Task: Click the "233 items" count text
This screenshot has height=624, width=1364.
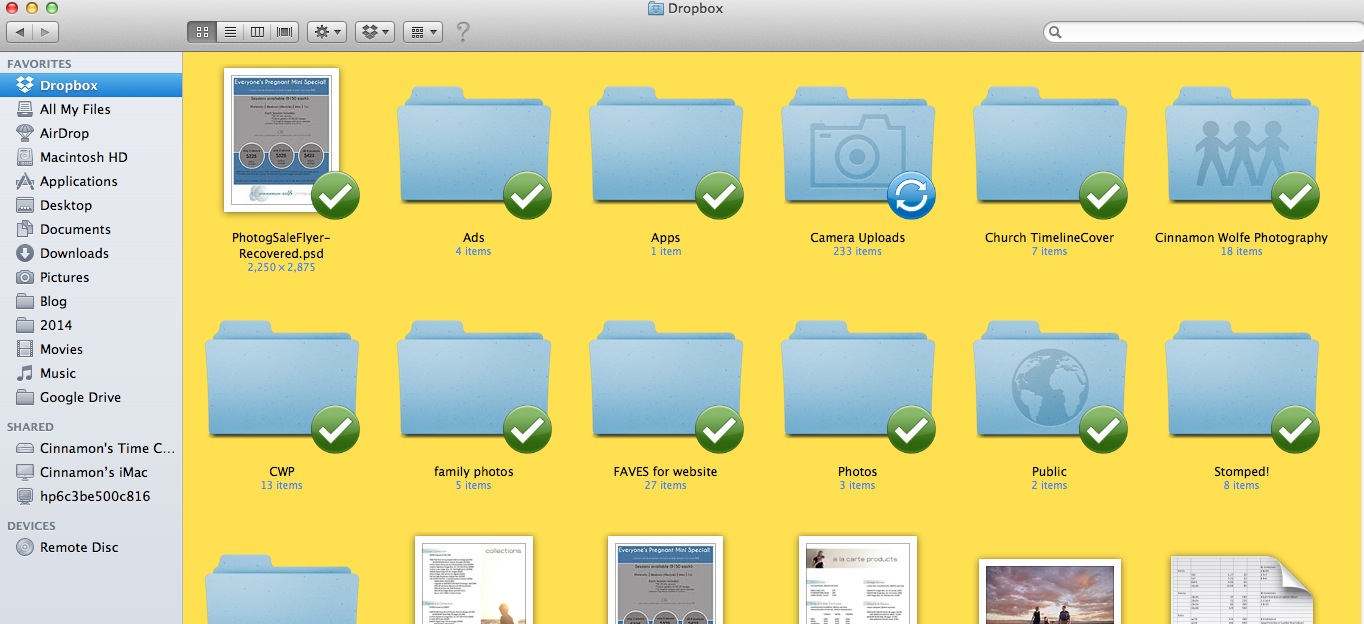Action: (858, 252)
